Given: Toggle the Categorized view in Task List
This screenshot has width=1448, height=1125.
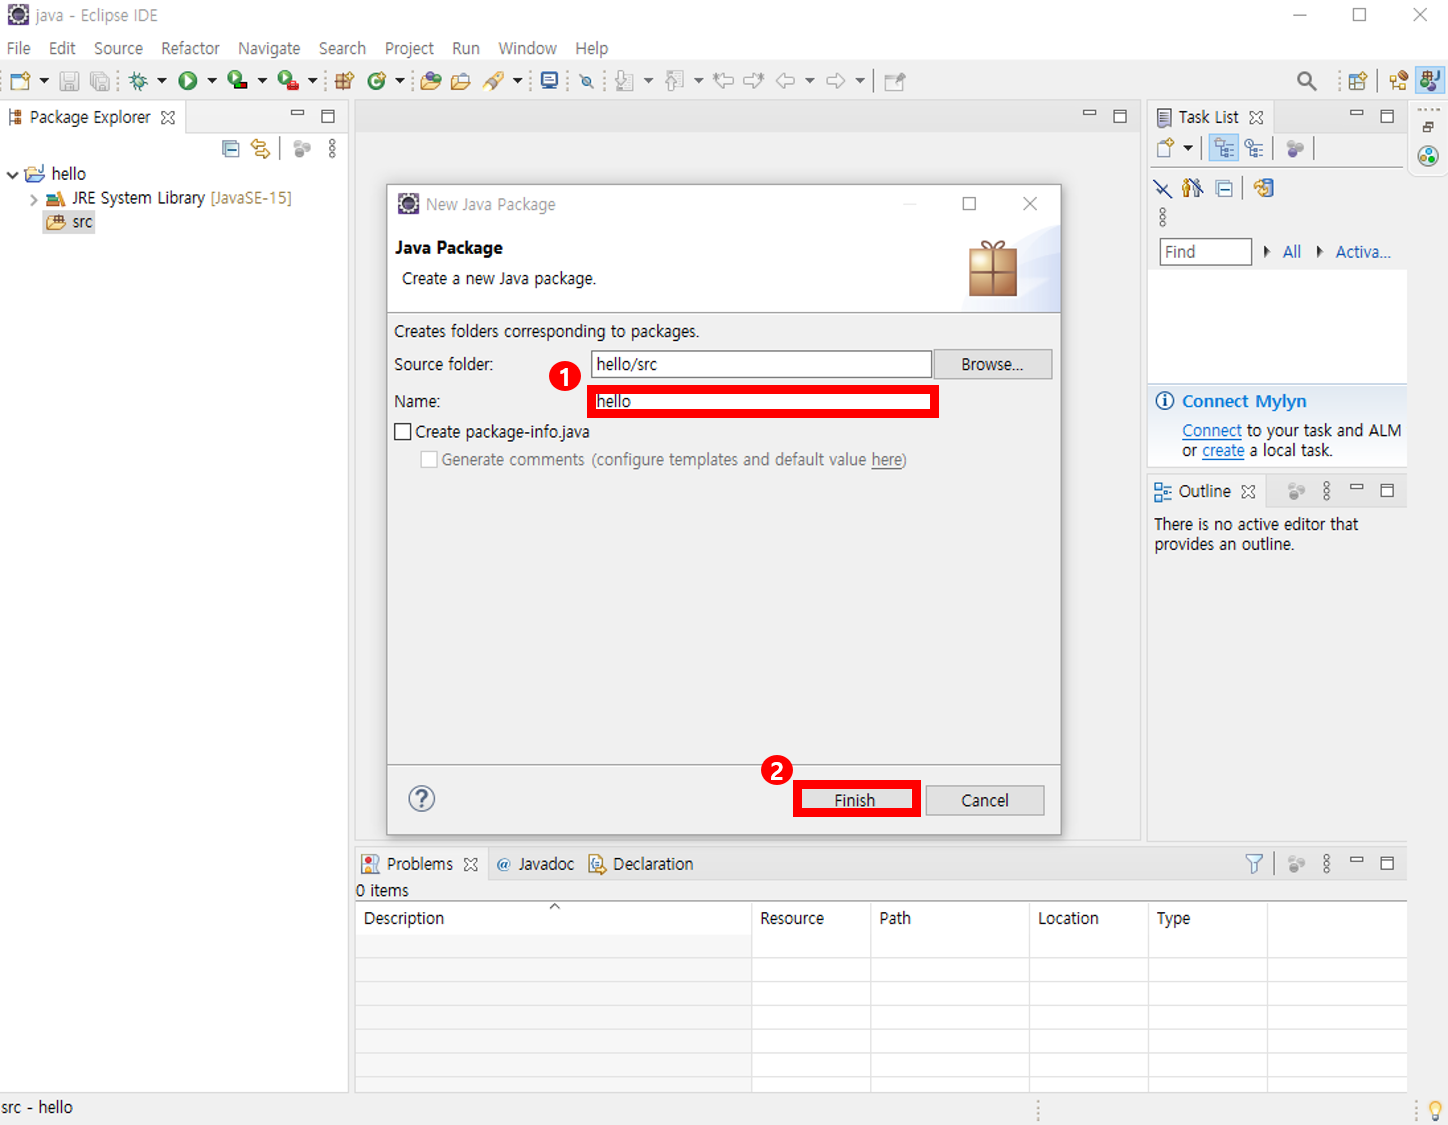Looking at the screenshot, I should [1224, 149].
